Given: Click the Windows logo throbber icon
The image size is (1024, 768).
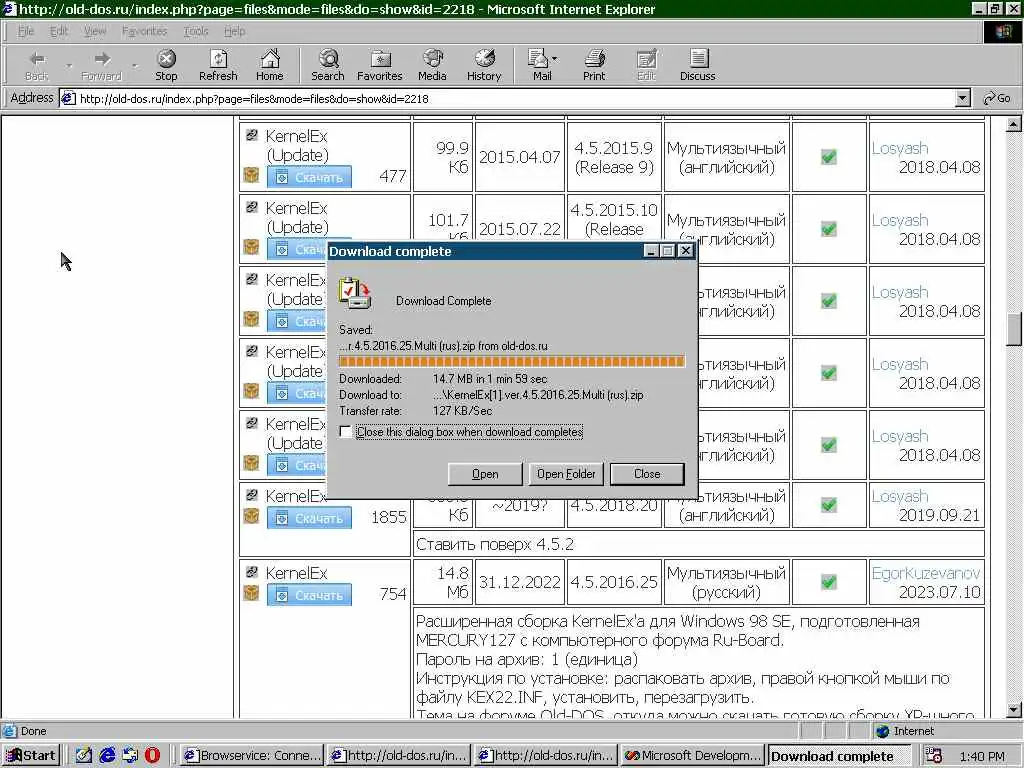Looking at the screenshot, I should (1003, 31).
